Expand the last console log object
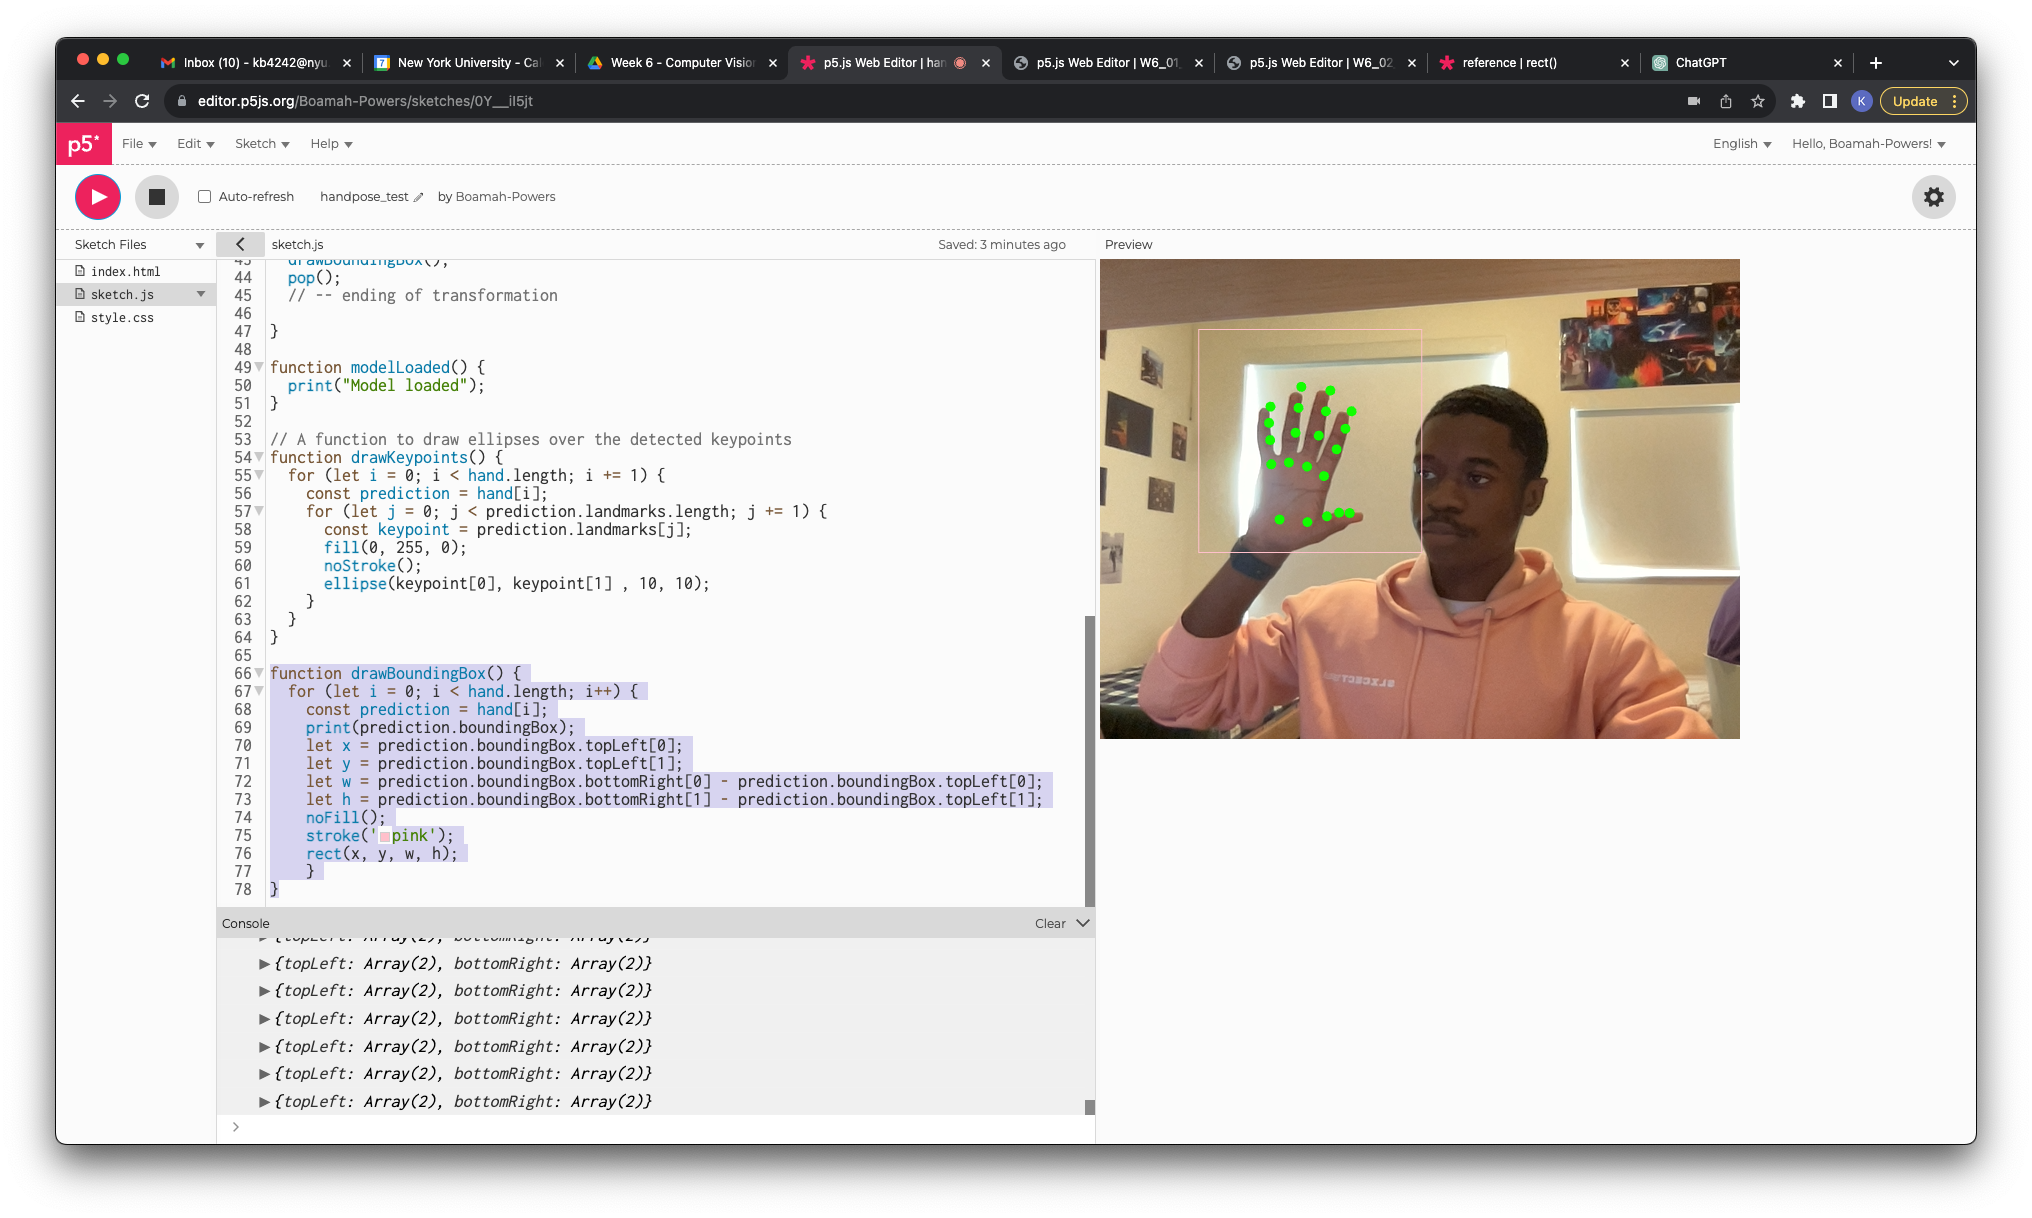The image size is (2032, 1218). (264, 1102)
